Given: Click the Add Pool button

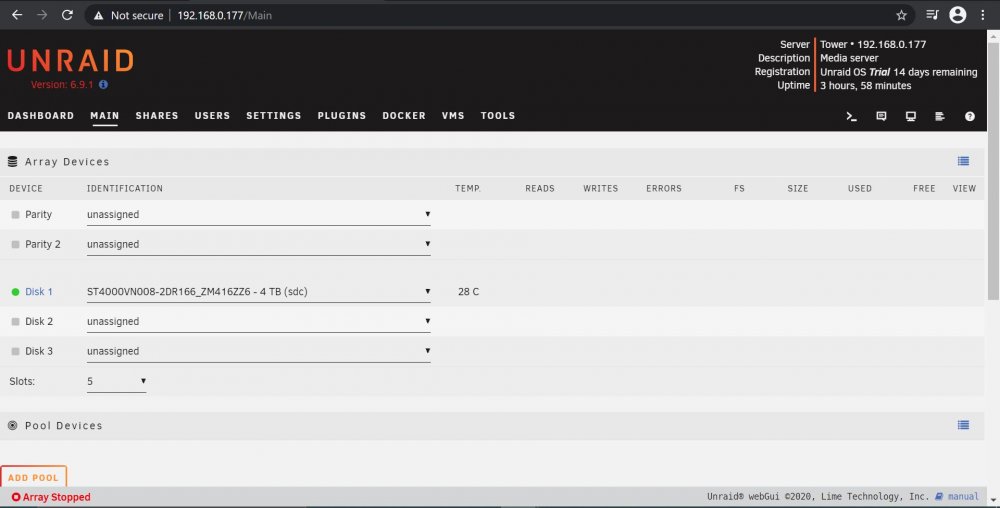Looking at the screenshot, I should tap(33, 477).
